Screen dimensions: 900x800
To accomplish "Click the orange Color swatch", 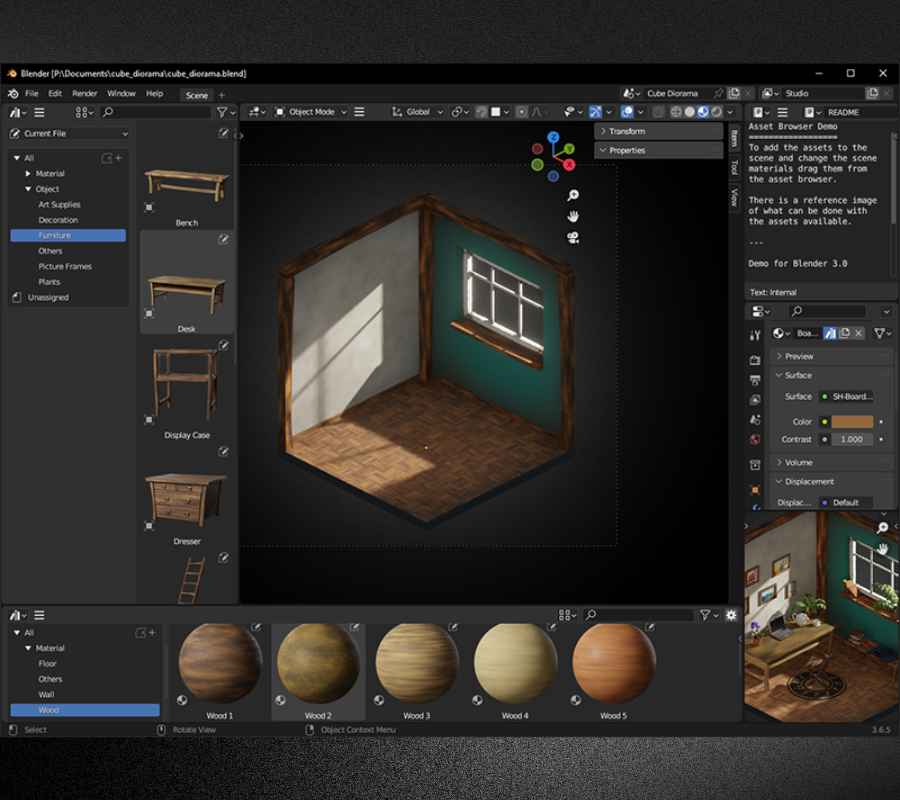I will pyautogui.click(x=852, y=422).
